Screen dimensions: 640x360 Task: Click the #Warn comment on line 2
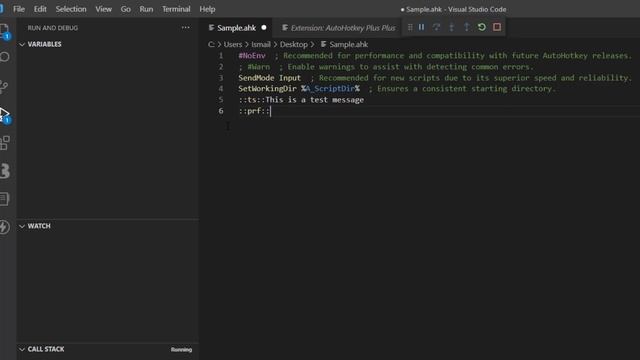point(259,67)
